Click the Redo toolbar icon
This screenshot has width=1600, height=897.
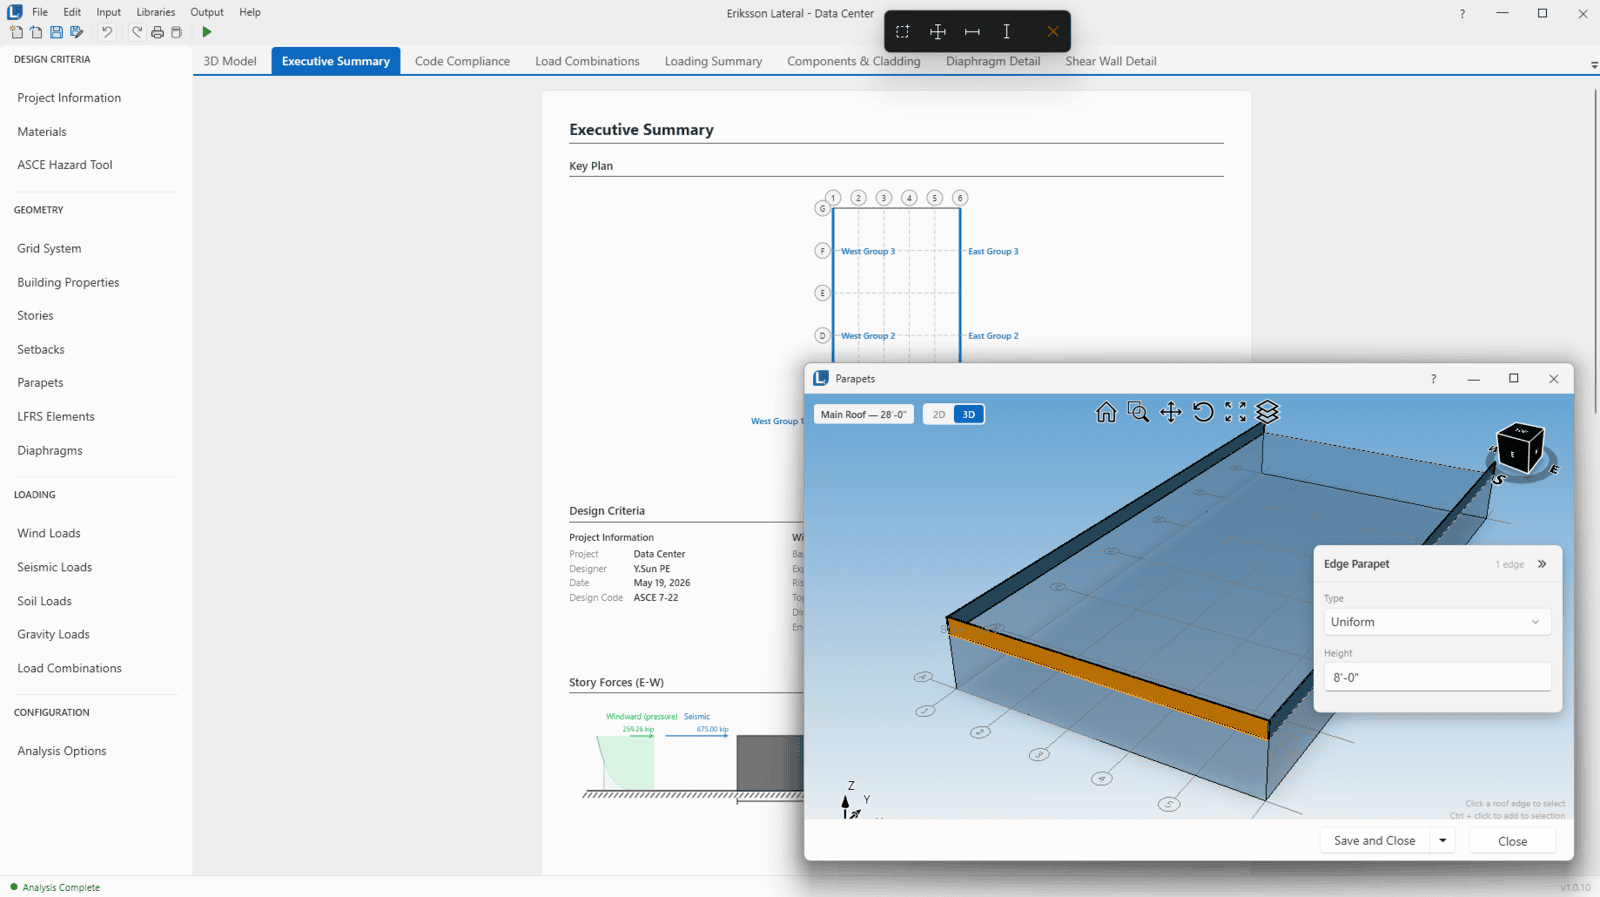pos(136,32)
